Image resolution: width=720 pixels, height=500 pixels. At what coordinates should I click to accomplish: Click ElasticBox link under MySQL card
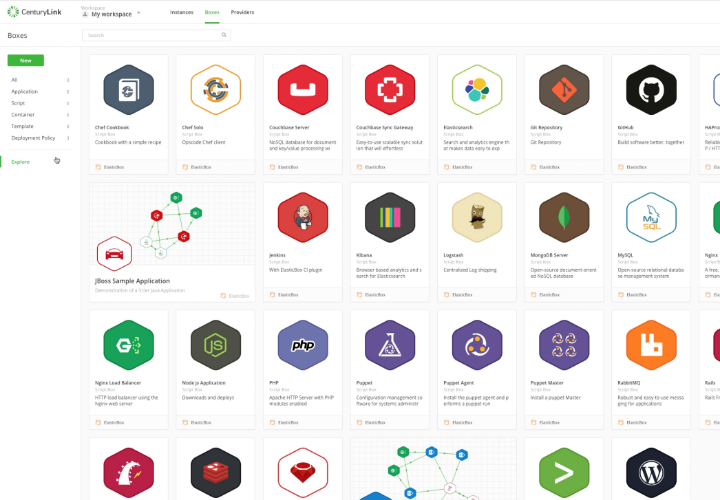click(632, 295)
